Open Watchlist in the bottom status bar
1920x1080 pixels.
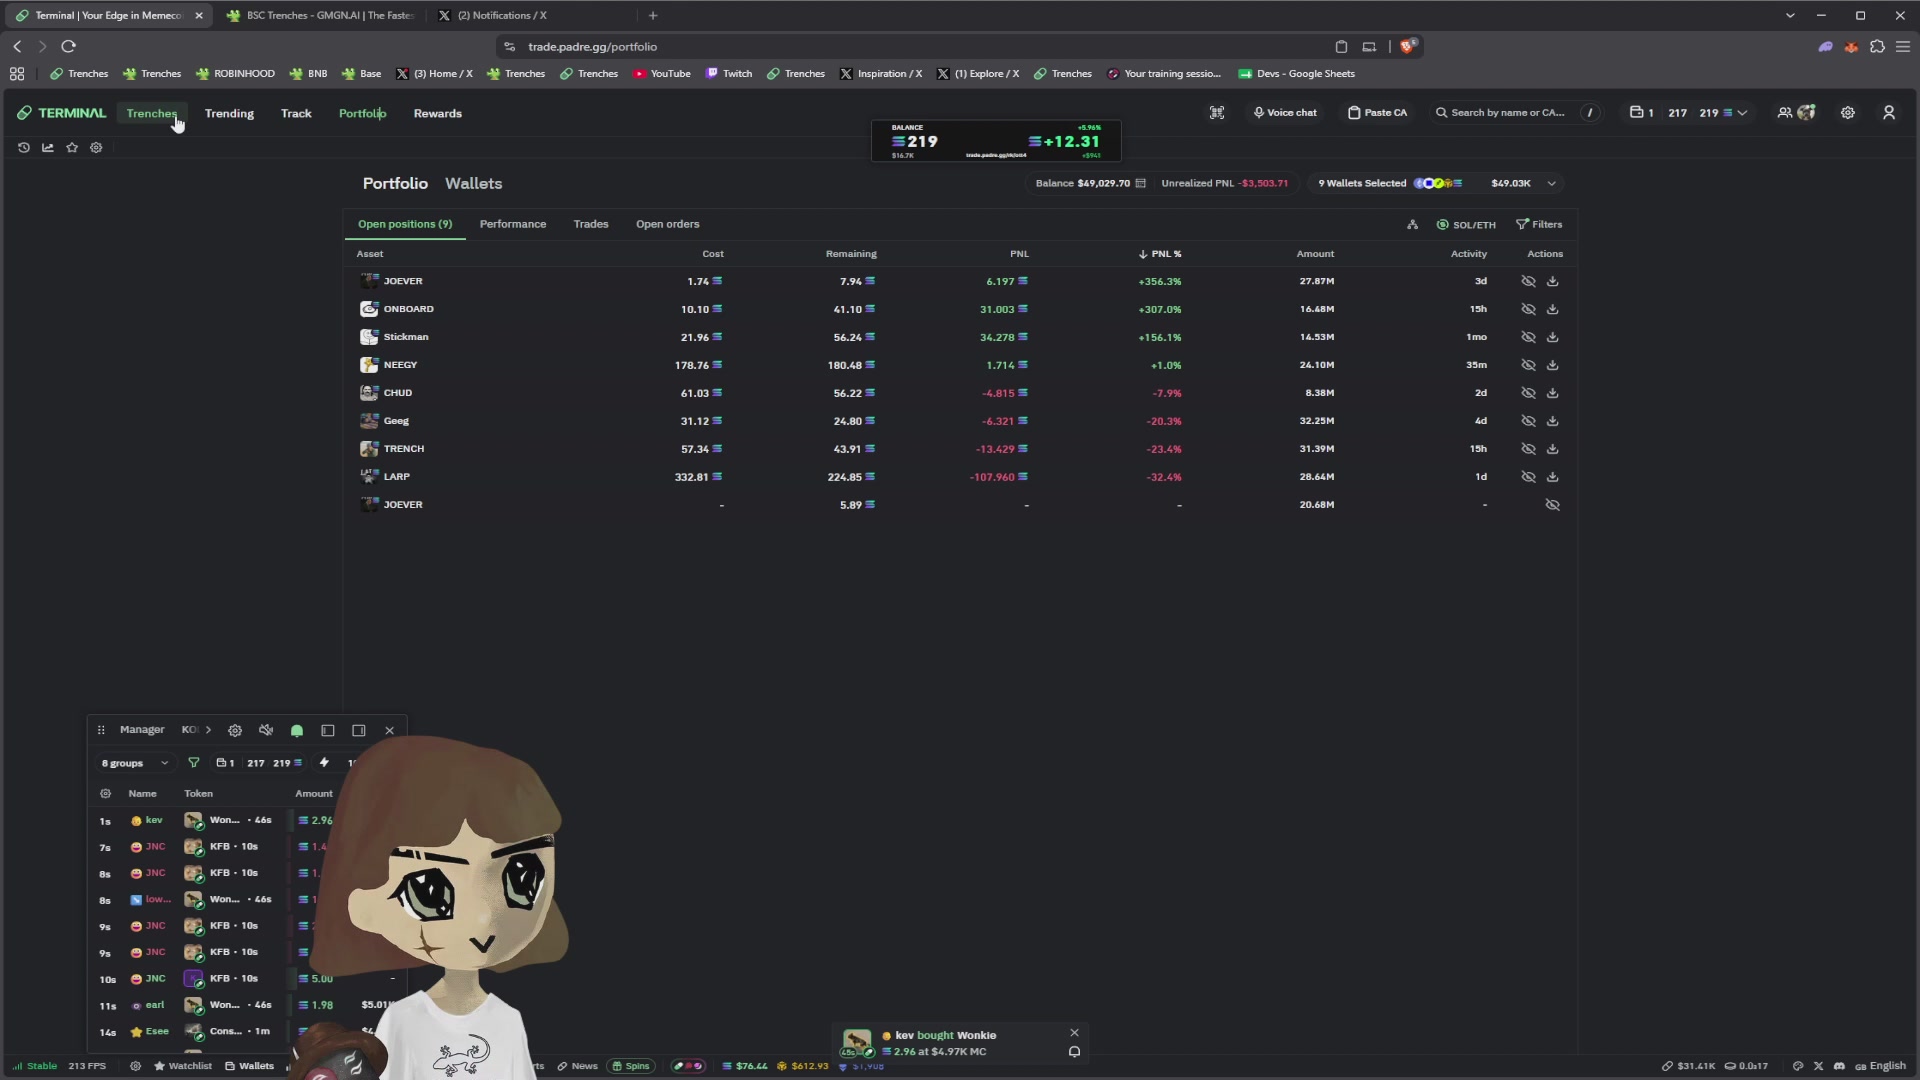click(183, 1066)
